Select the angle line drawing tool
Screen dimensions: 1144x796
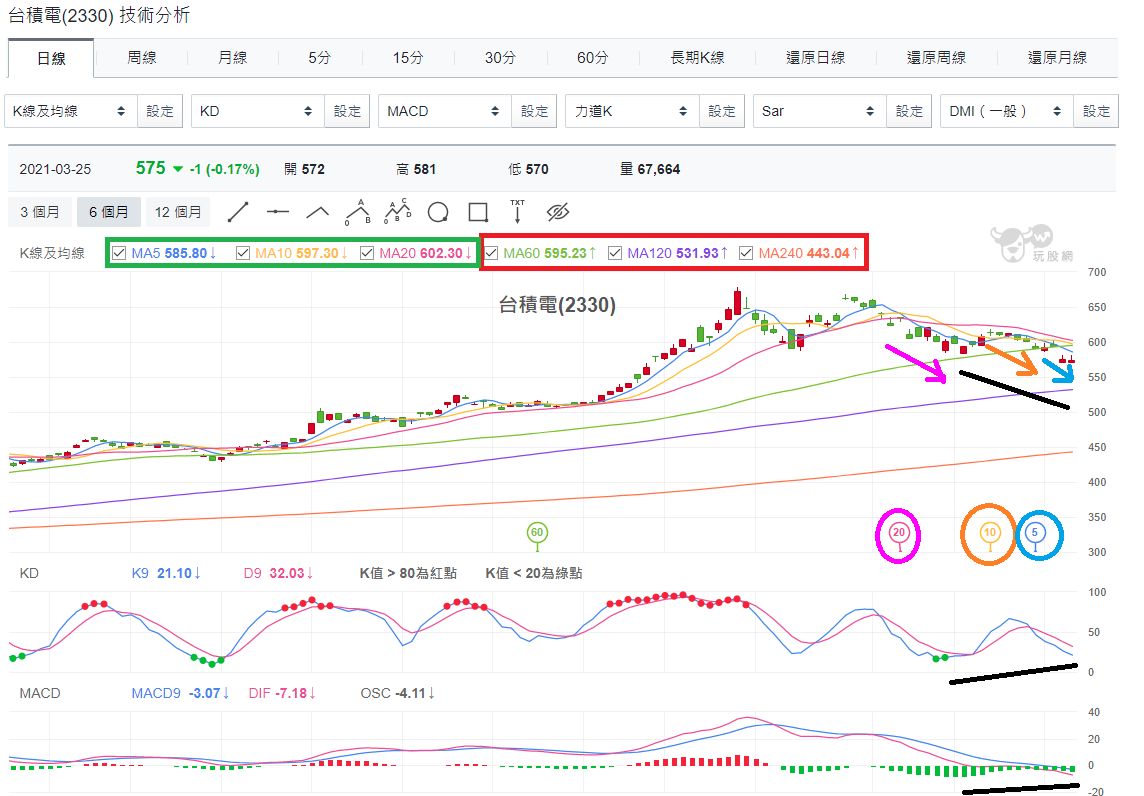tap(317, 212)
